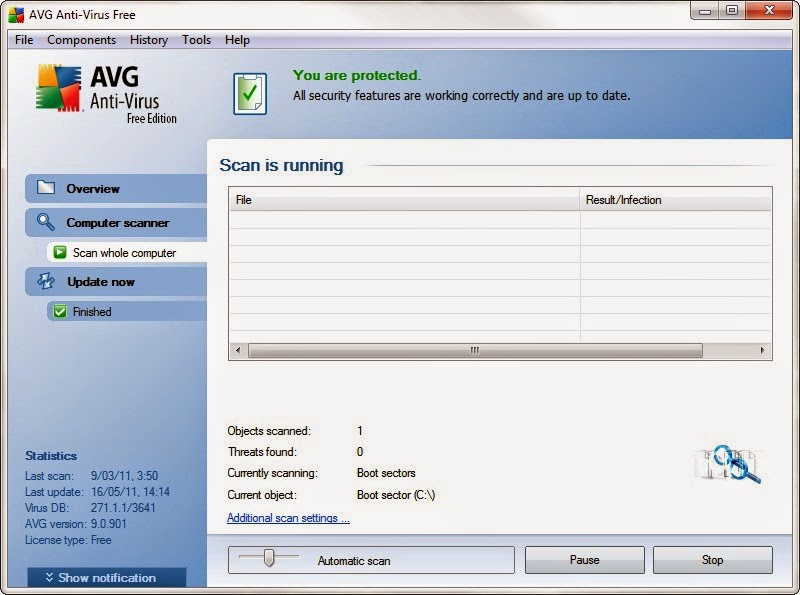Screen dimensions: 800x595
Task: Click the Show notification bar
Action: click(107, 578)
